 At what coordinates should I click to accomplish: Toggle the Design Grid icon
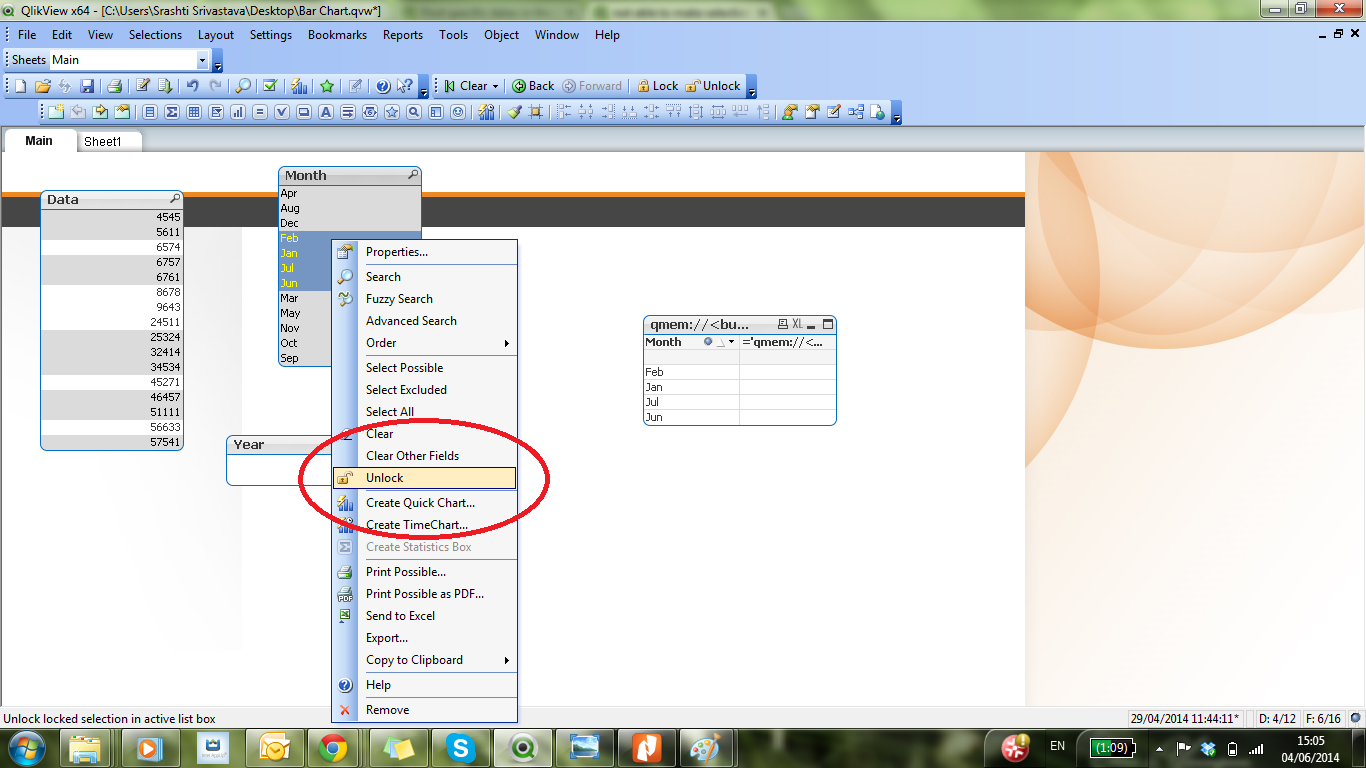pos(536,112)
